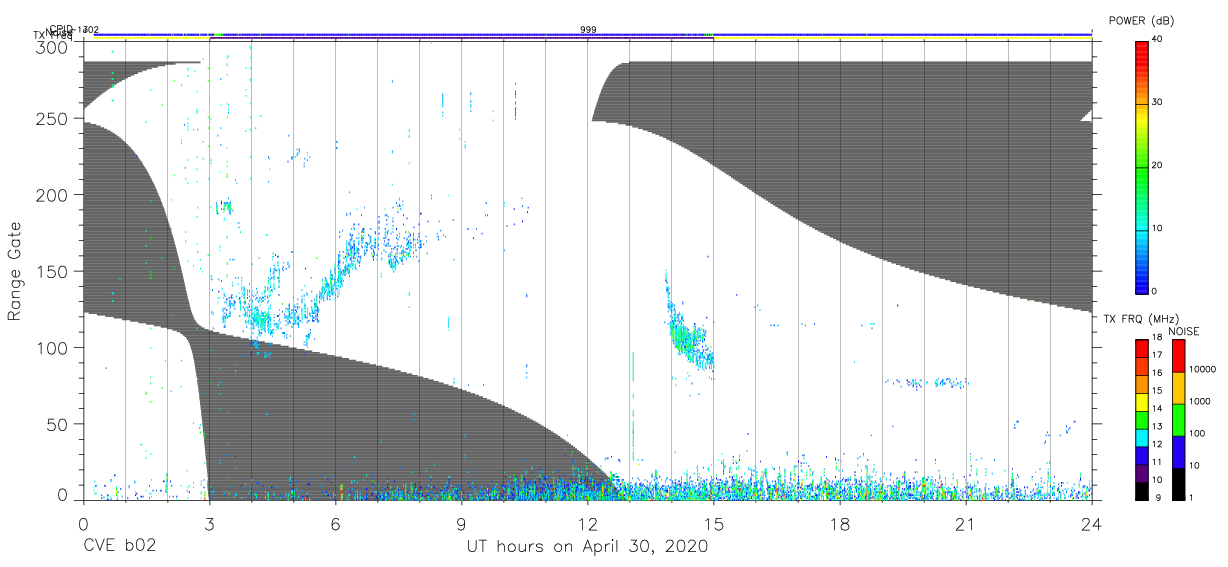Click the 'CVE b02' radar label
The width and height of the screenshot is (1228, 567).
point(118,547)
